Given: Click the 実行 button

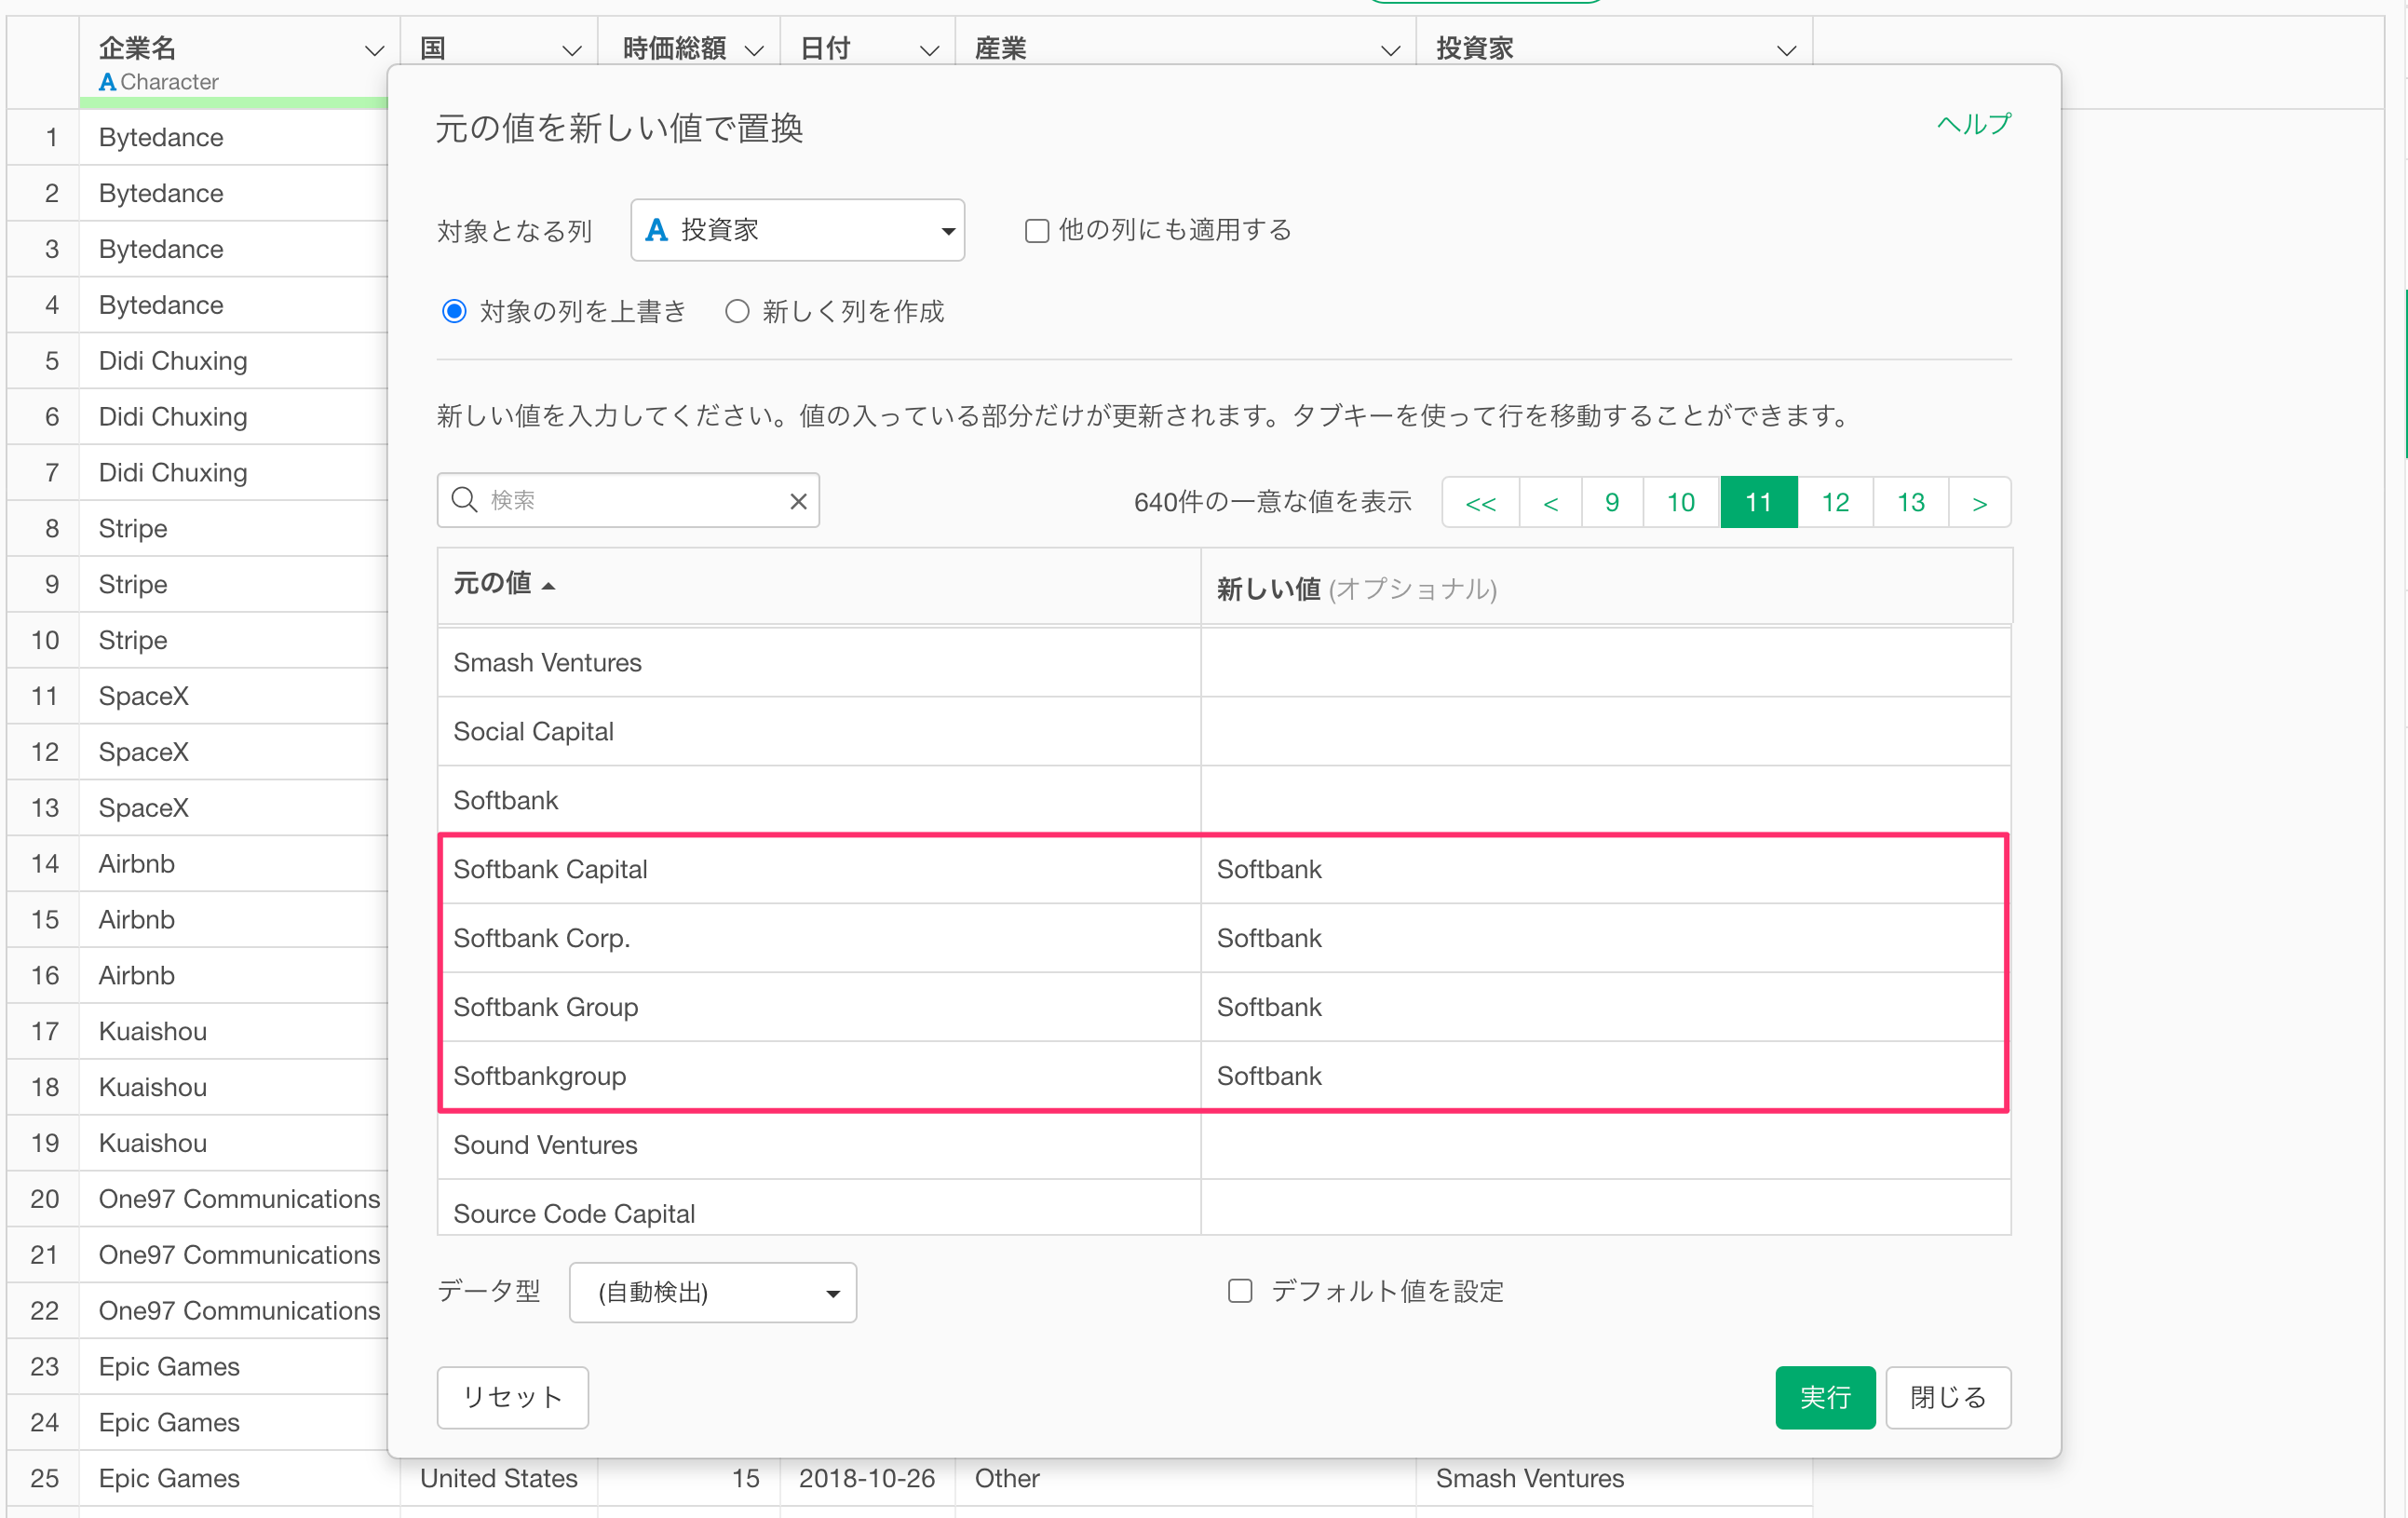Looking at the screenshot, I should click(x=1825, y=1397).
